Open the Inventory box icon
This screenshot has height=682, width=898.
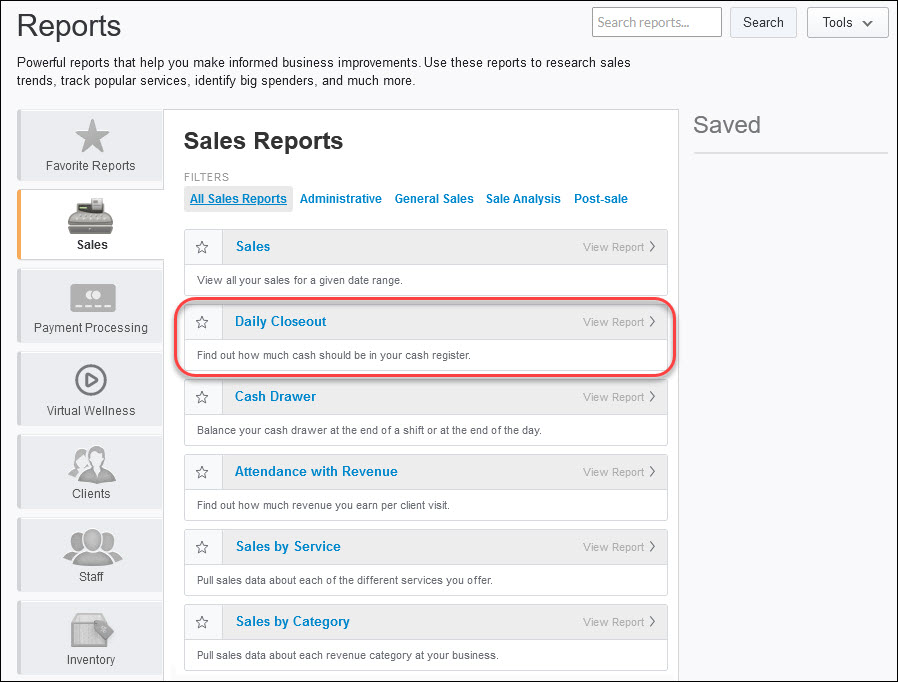tap(91, 630)
